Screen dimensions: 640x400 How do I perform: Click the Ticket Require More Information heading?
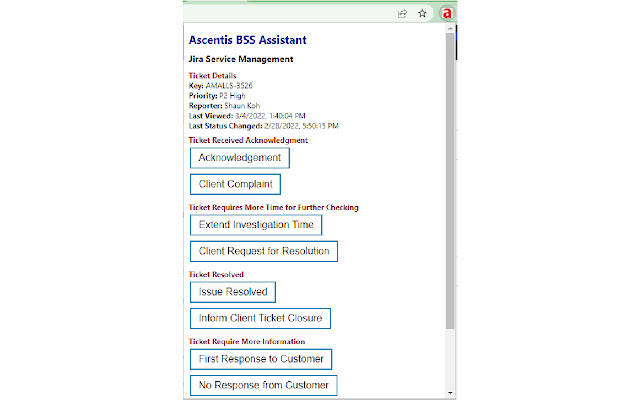pos(247,342)
